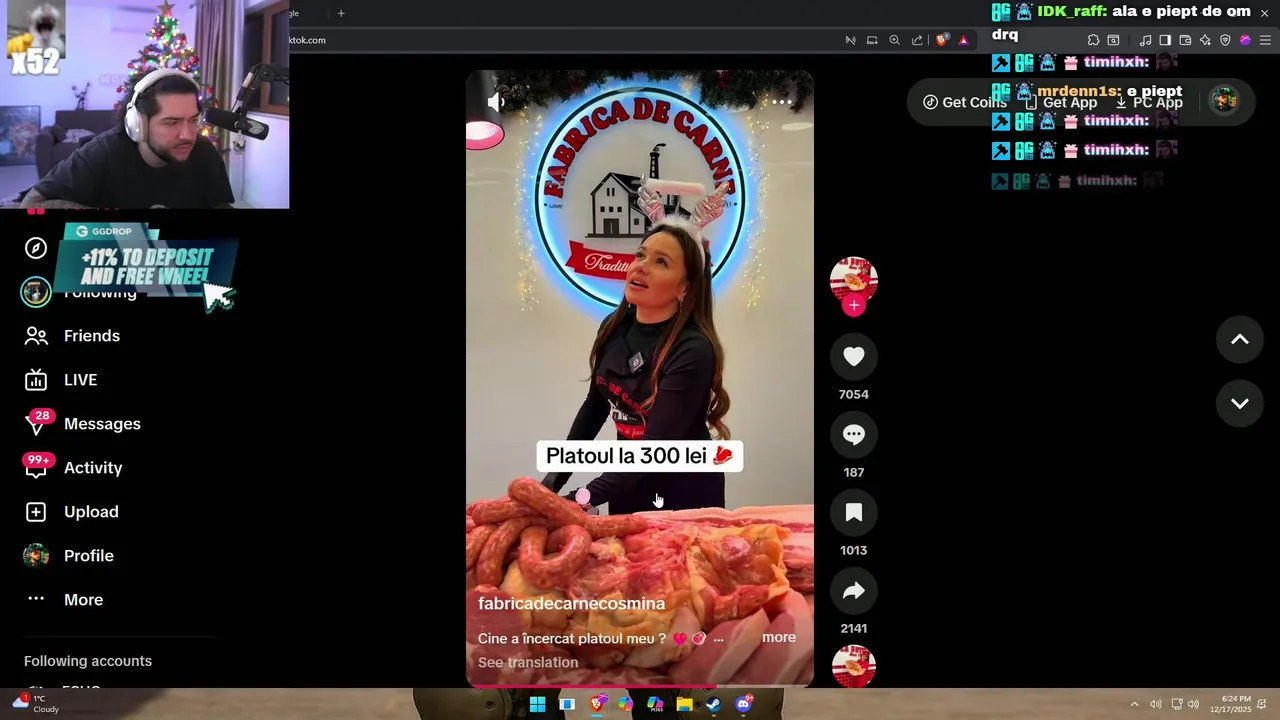Expand More options in the sidebar
Viewport: 1280px width, 720px height.
[83, 600]
